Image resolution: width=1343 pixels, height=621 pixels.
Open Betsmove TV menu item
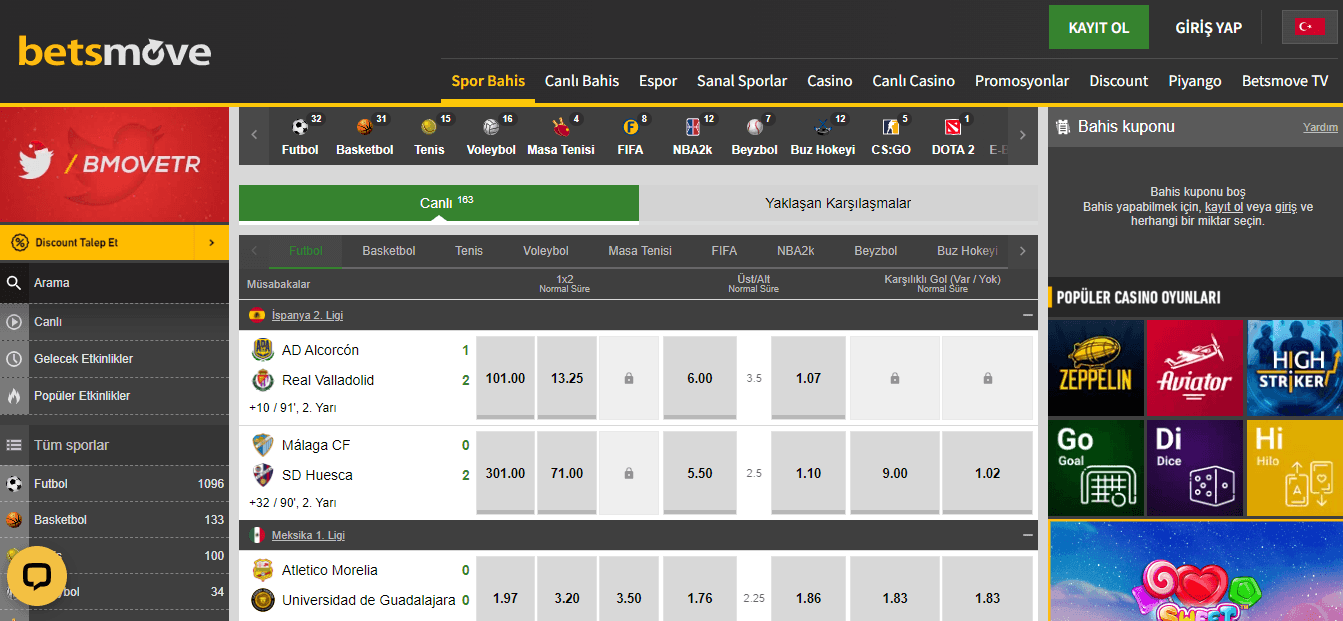1285,81
